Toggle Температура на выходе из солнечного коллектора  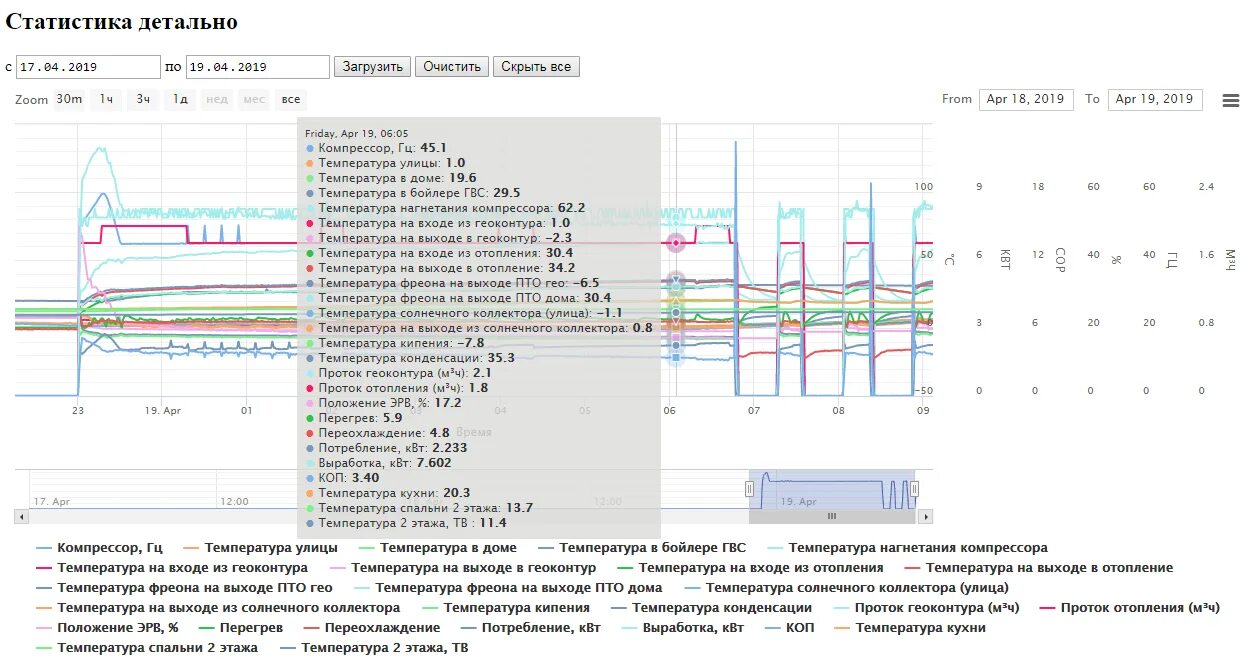[218, 608]
